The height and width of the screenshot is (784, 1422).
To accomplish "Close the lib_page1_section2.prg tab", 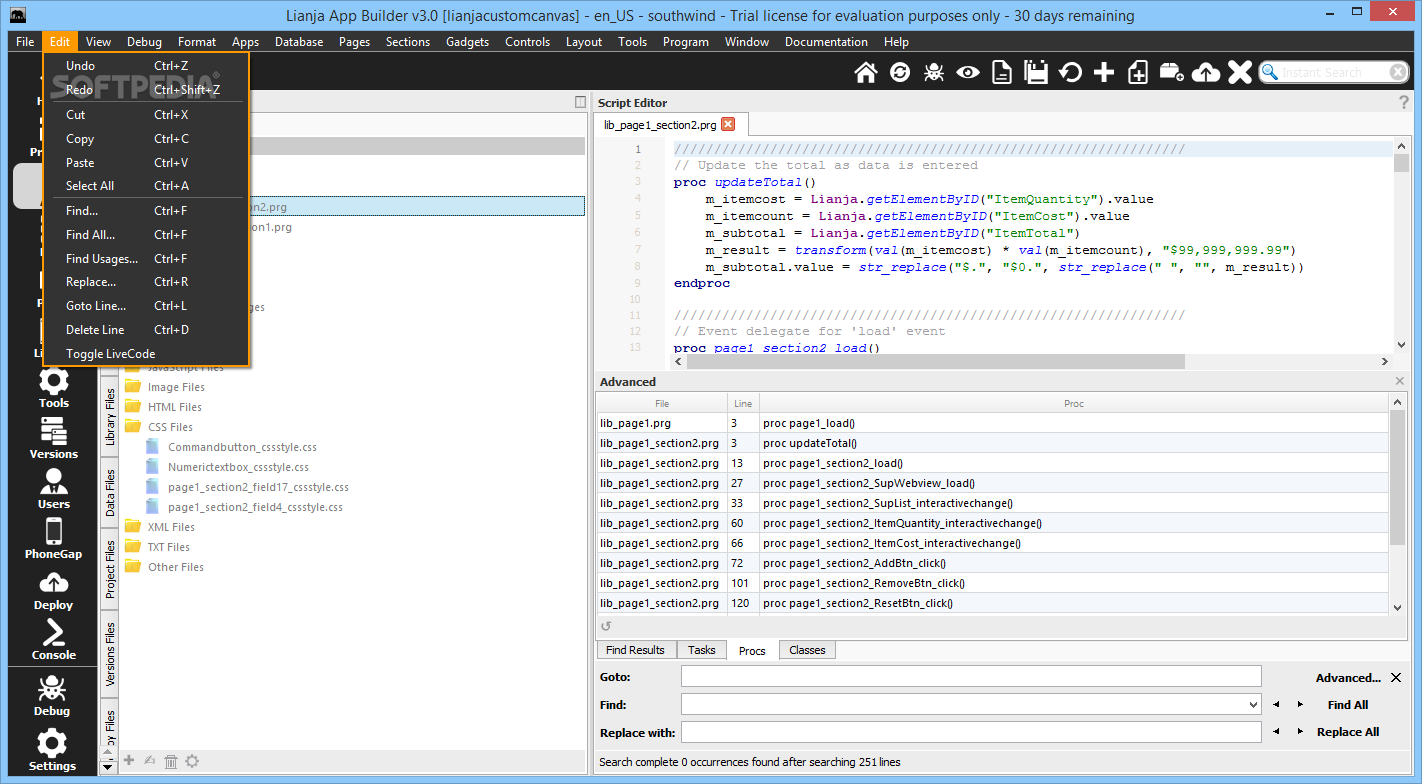I will tap(728, 125).
